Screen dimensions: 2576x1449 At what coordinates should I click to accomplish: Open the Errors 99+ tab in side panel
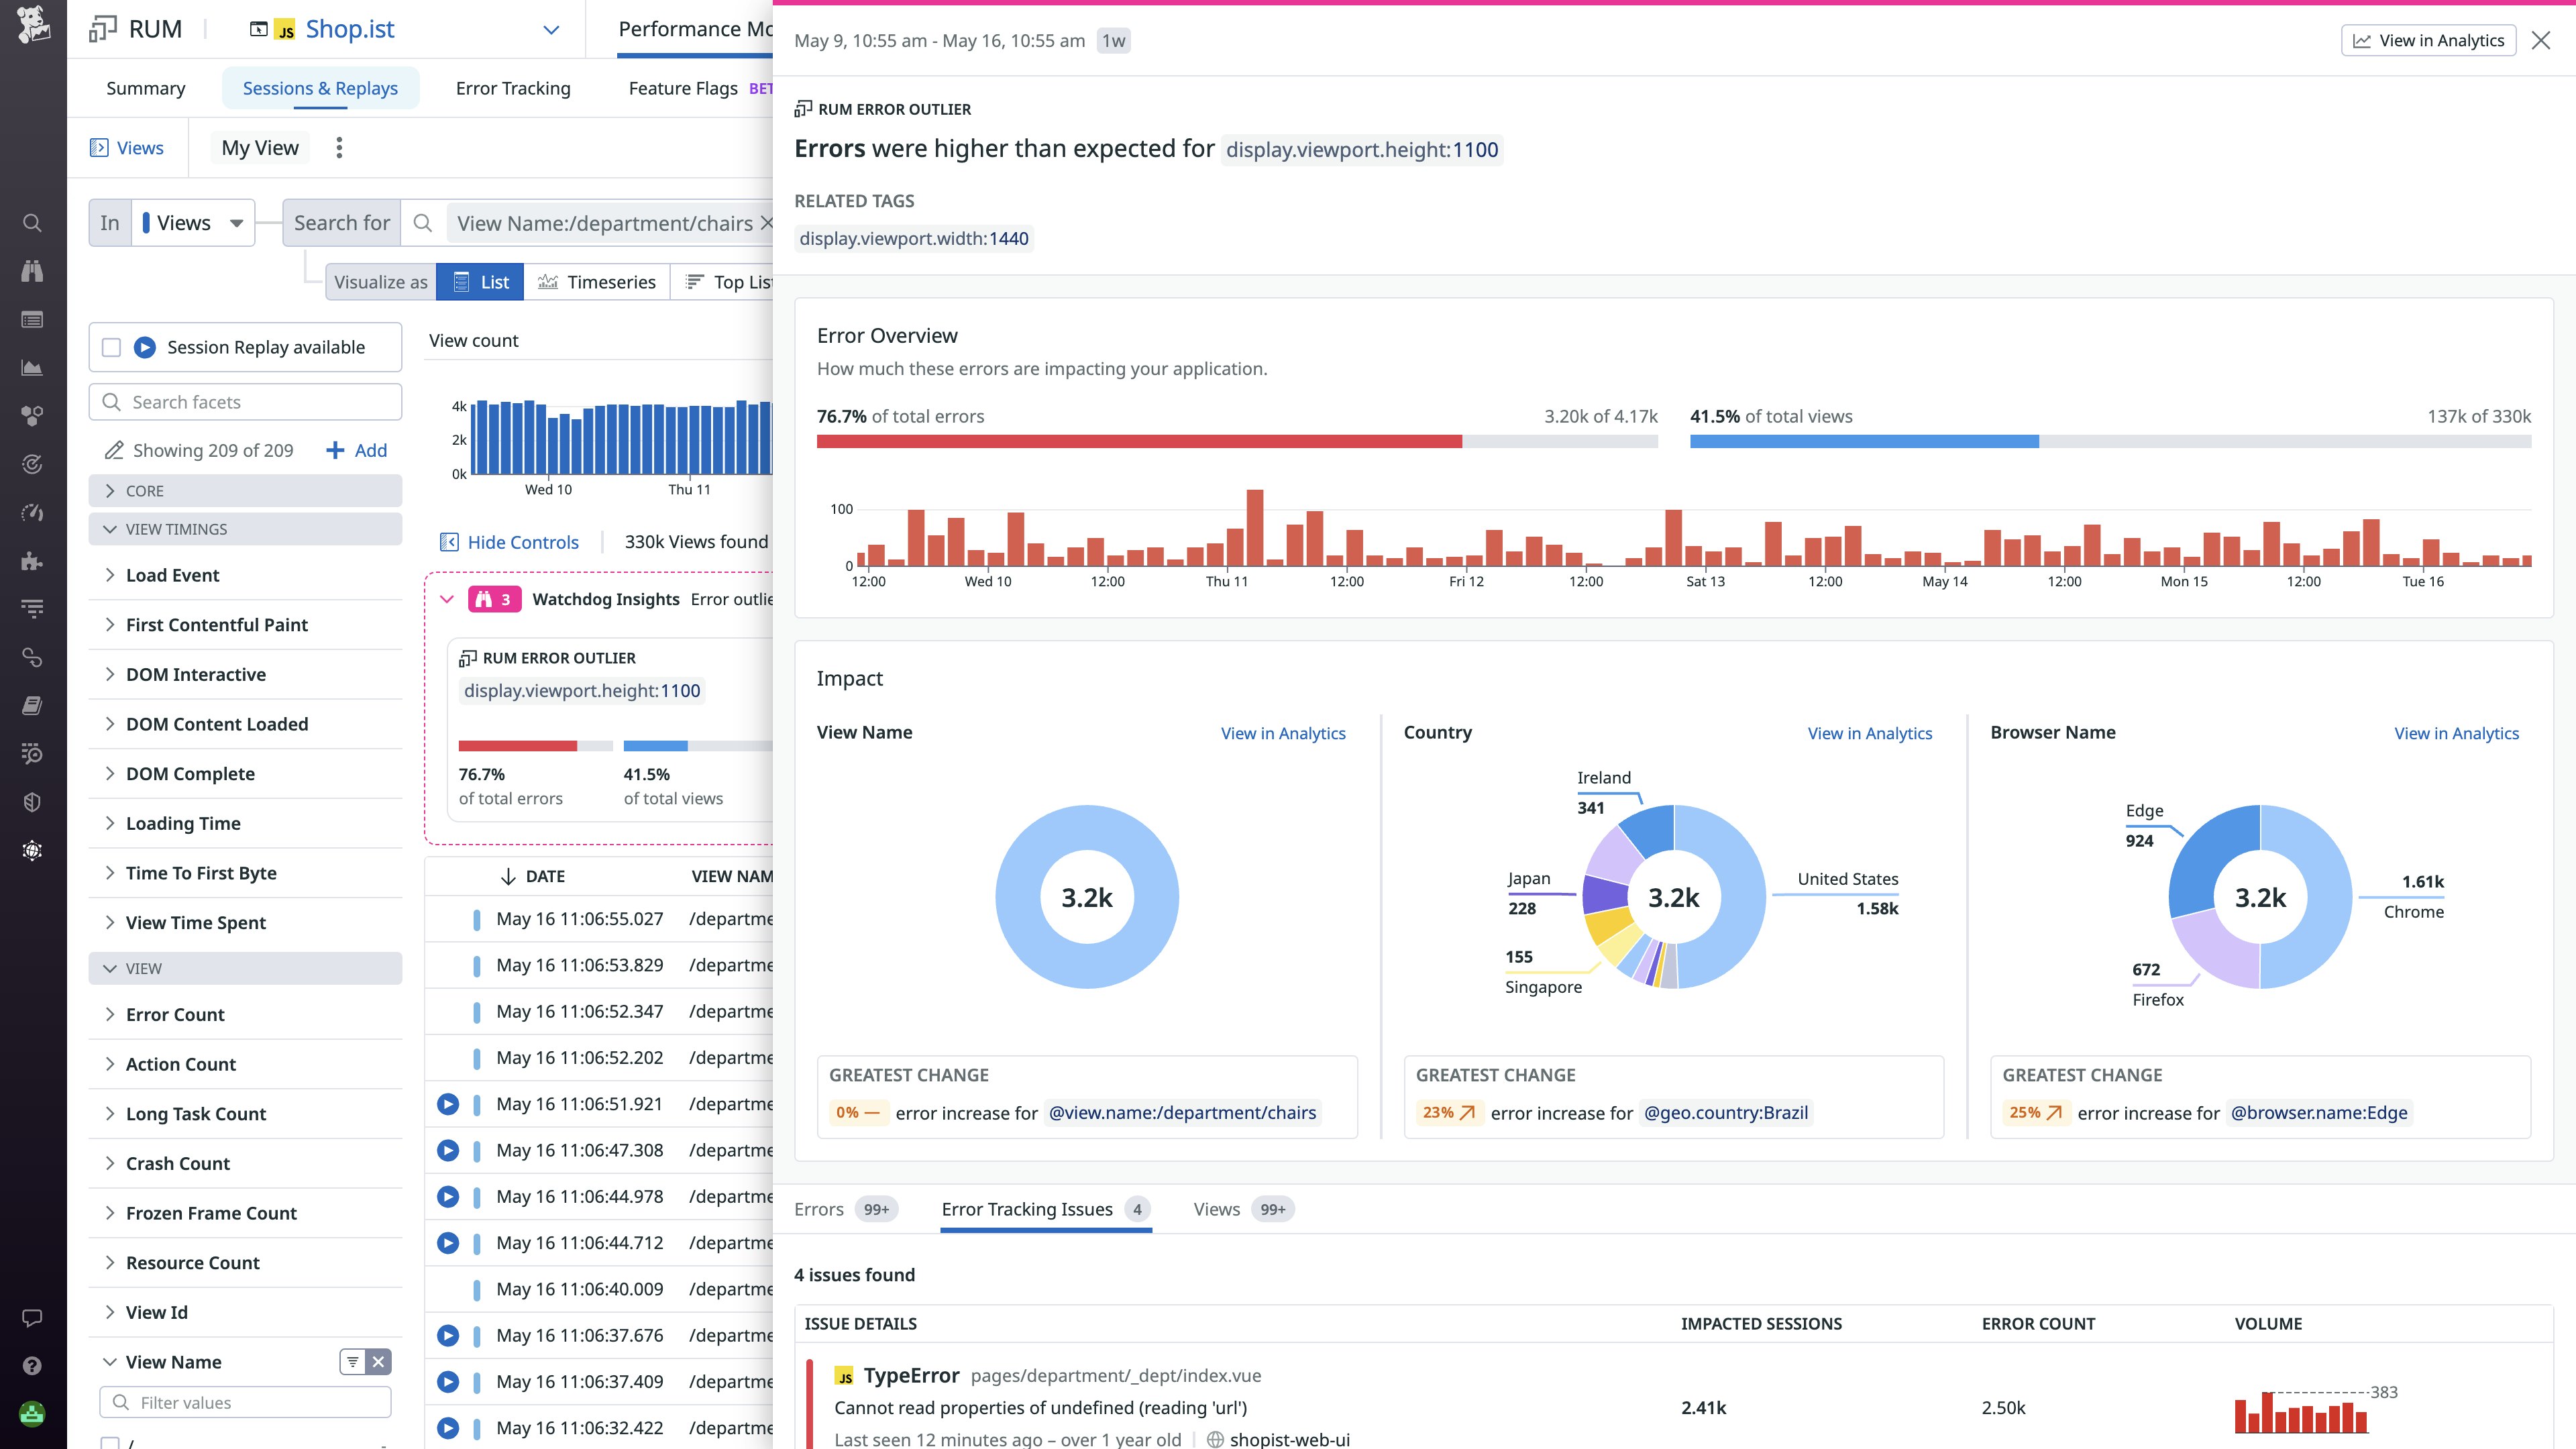point(844,1209)
